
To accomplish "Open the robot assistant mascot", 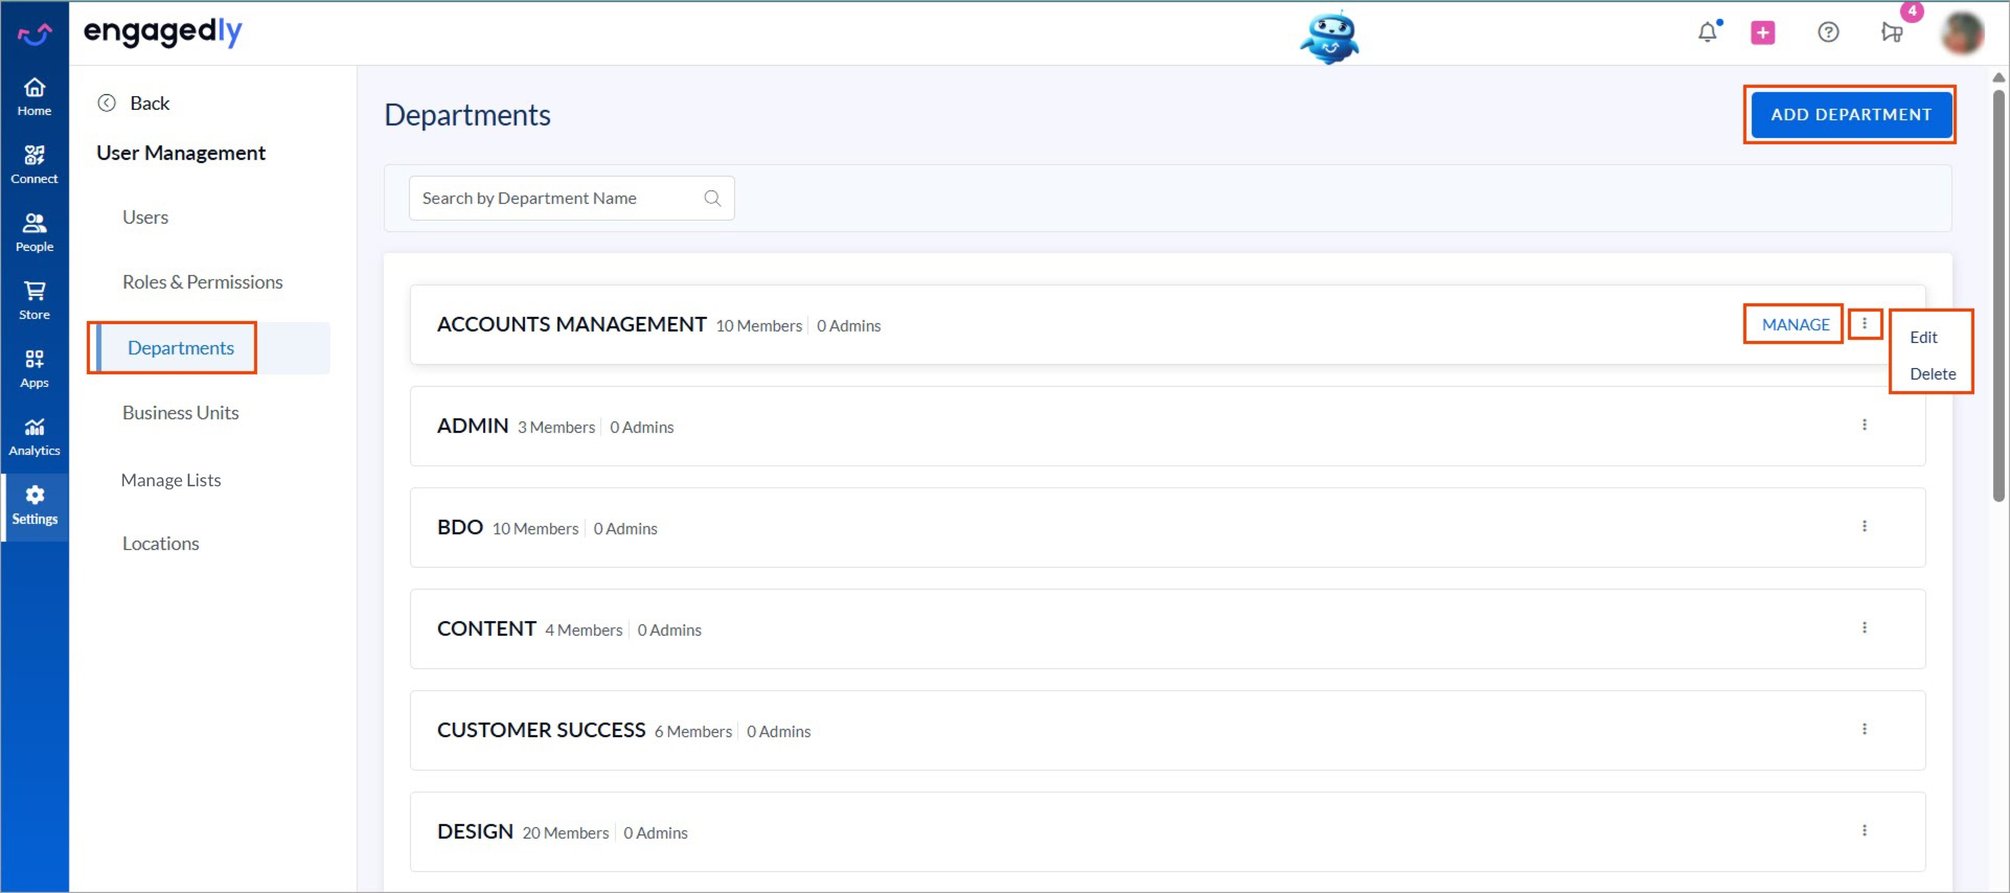I will click(x=1329, y=38).
